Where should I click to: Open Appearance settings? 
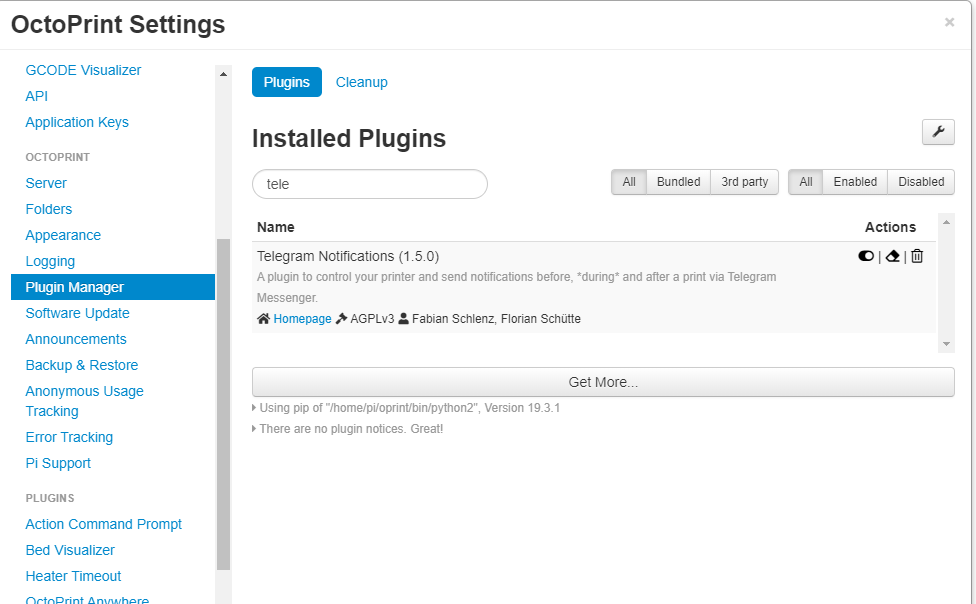tap(63, 235)
